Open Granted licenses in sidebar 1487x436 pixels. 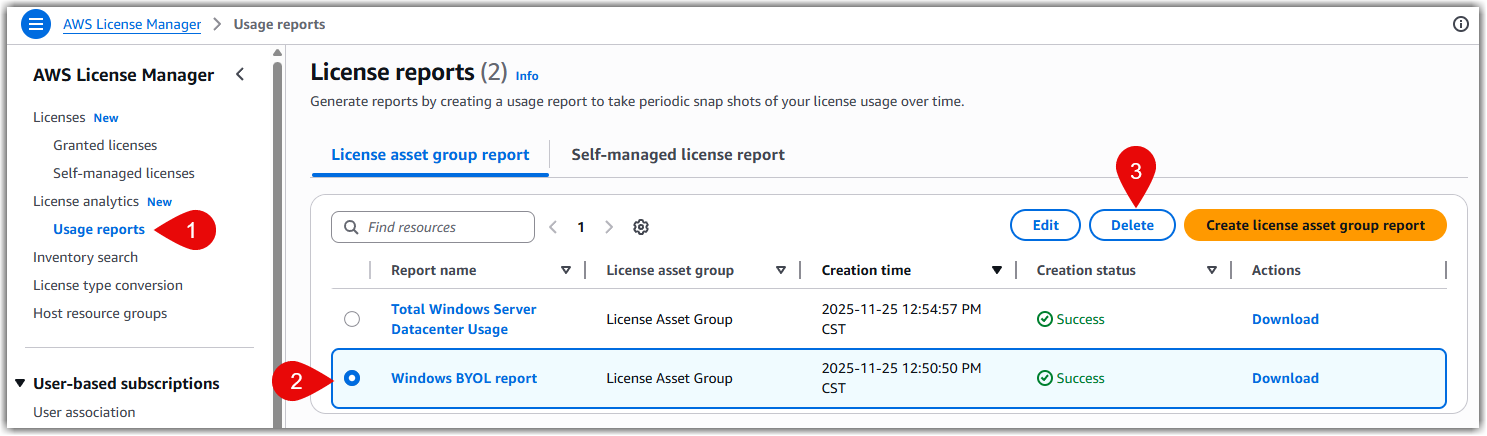105,145
